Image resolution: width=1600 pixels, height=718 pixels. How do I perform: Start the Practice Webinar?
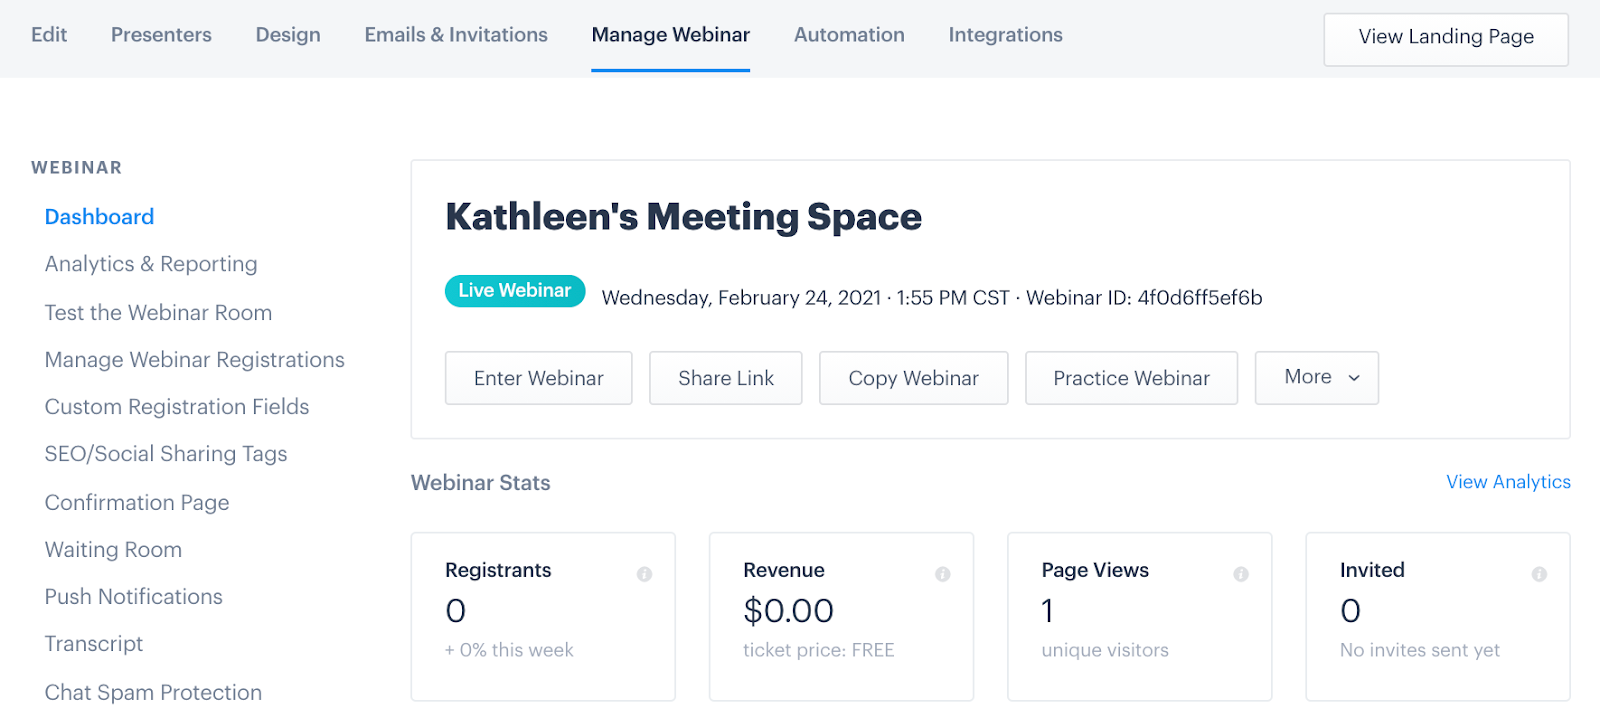point(1131,378)
